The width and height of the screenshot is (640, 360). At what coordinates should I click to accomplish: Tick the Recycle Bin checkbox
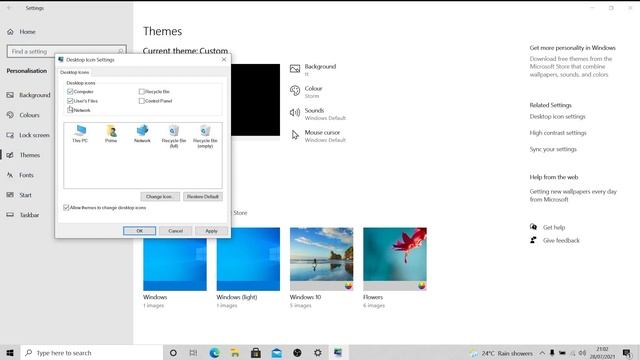142,91
